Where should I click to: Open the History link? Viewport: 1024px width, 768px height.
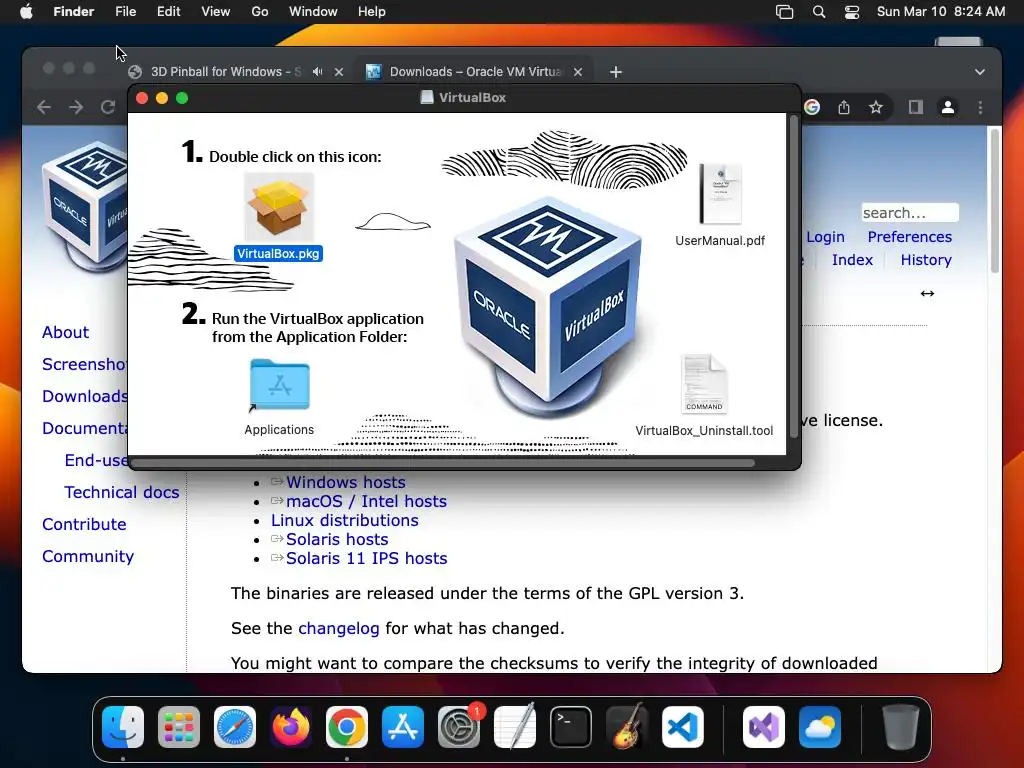926,260
